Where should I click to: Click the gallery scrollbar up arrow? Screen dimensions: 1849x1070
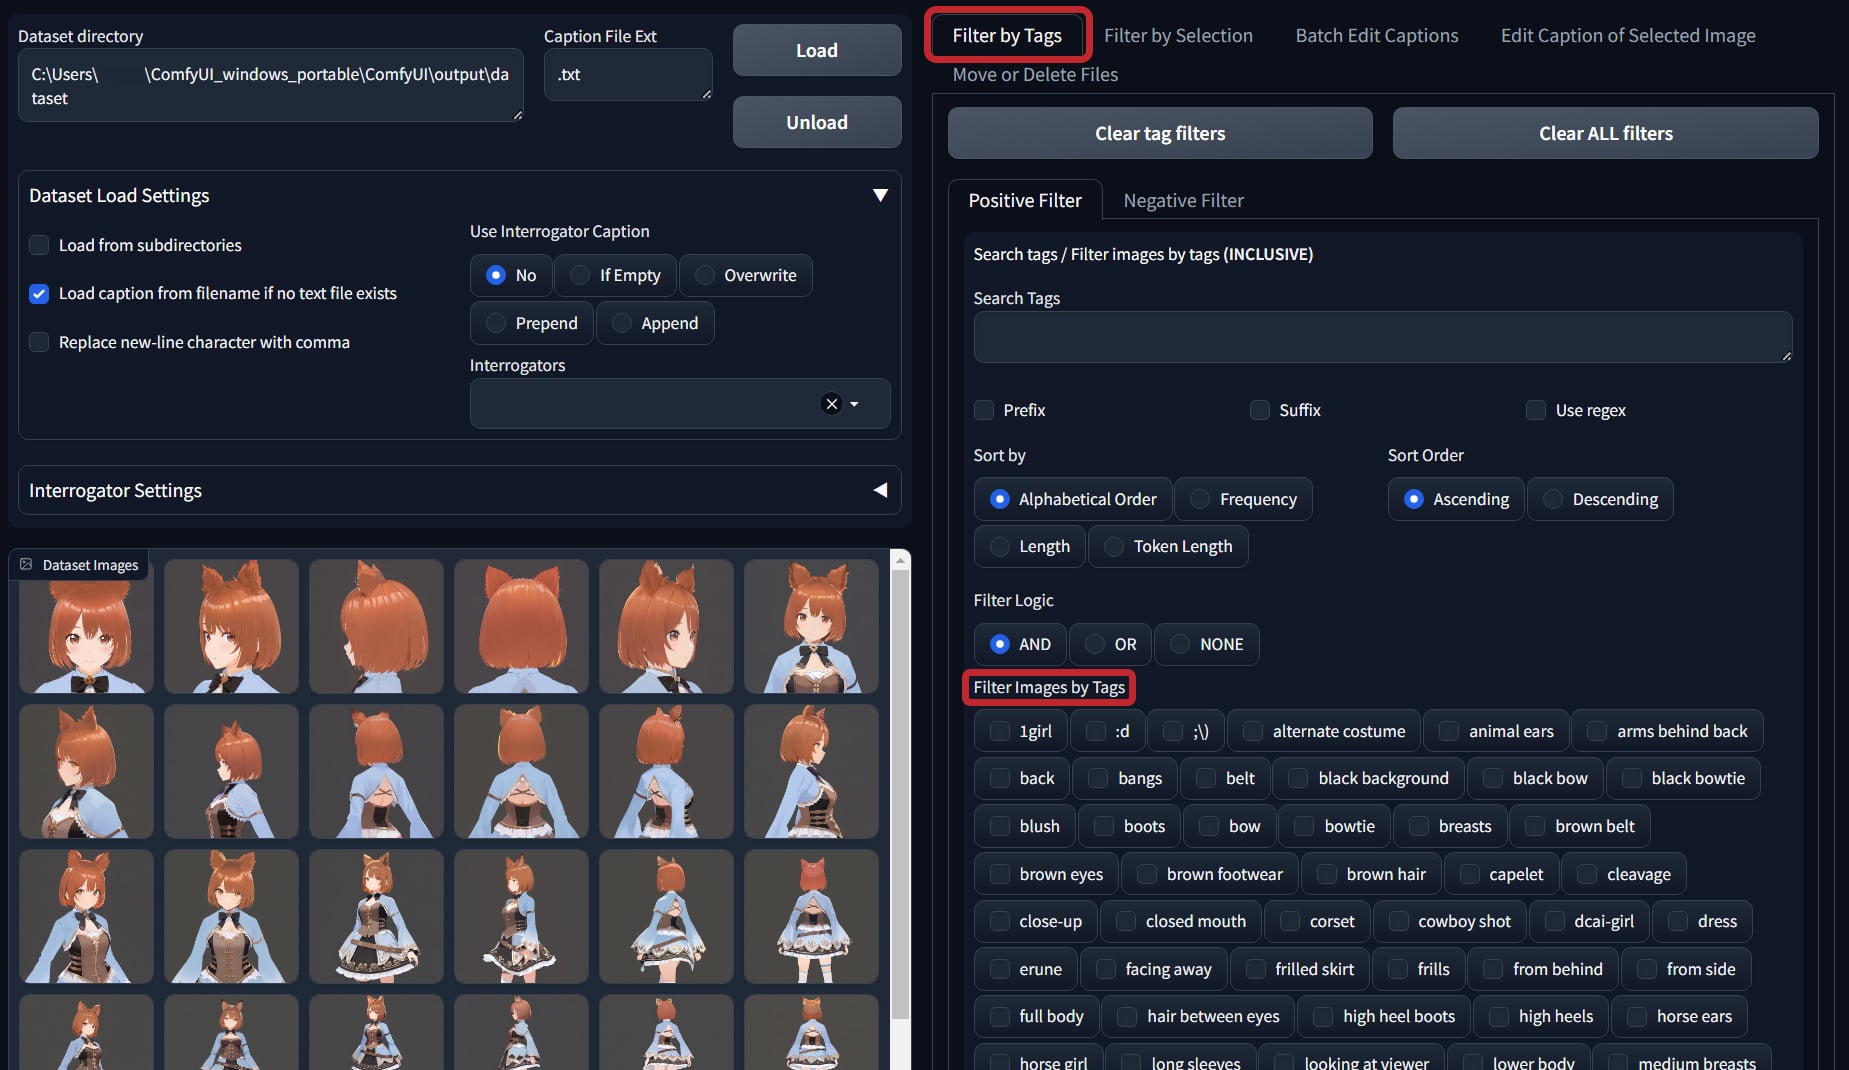(900, 561)
